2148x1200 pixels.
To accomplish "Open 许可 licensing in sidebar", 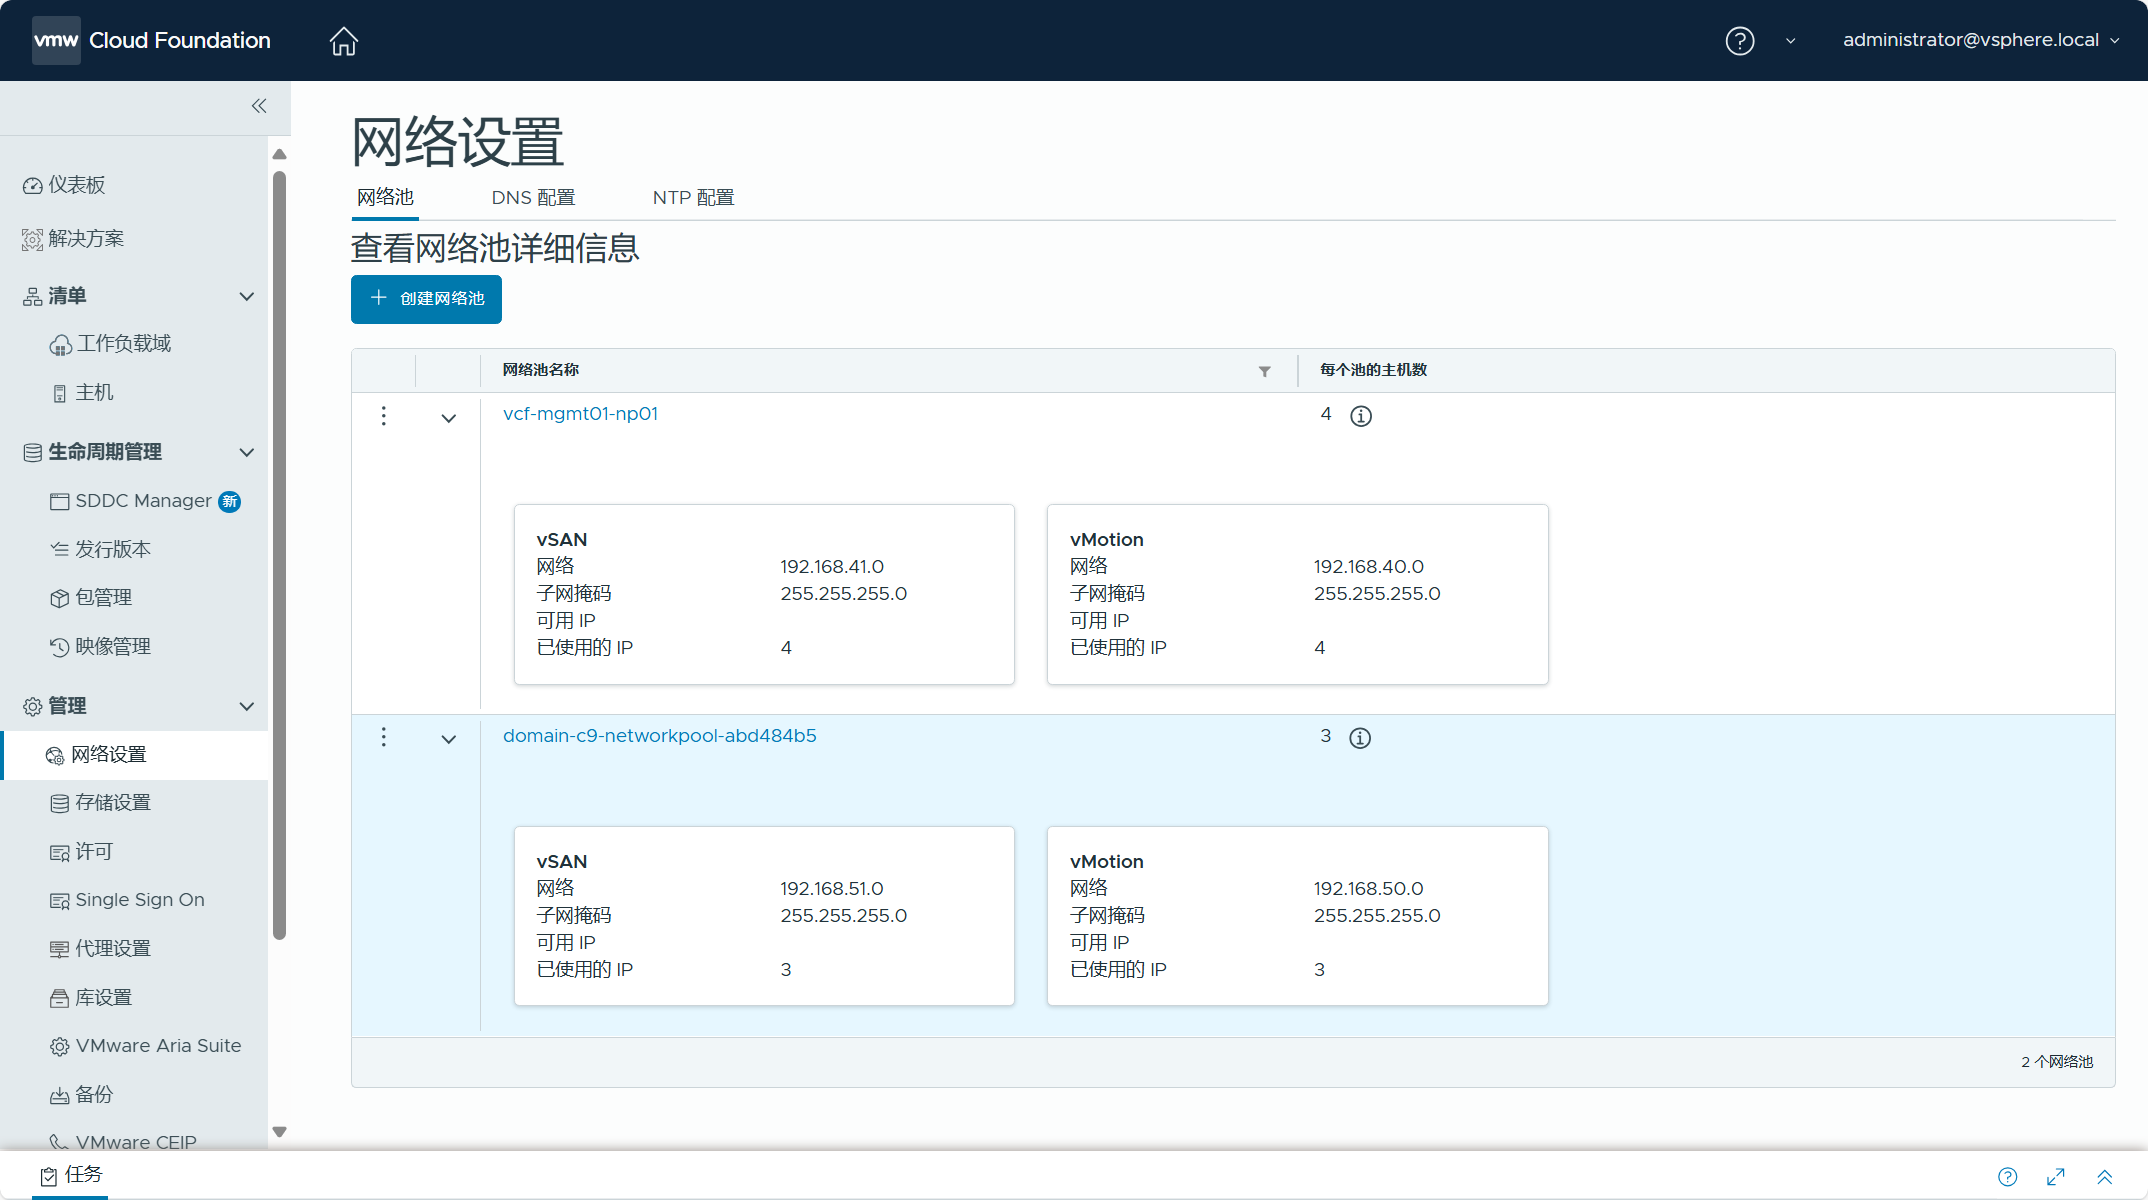I will [82, 852].
